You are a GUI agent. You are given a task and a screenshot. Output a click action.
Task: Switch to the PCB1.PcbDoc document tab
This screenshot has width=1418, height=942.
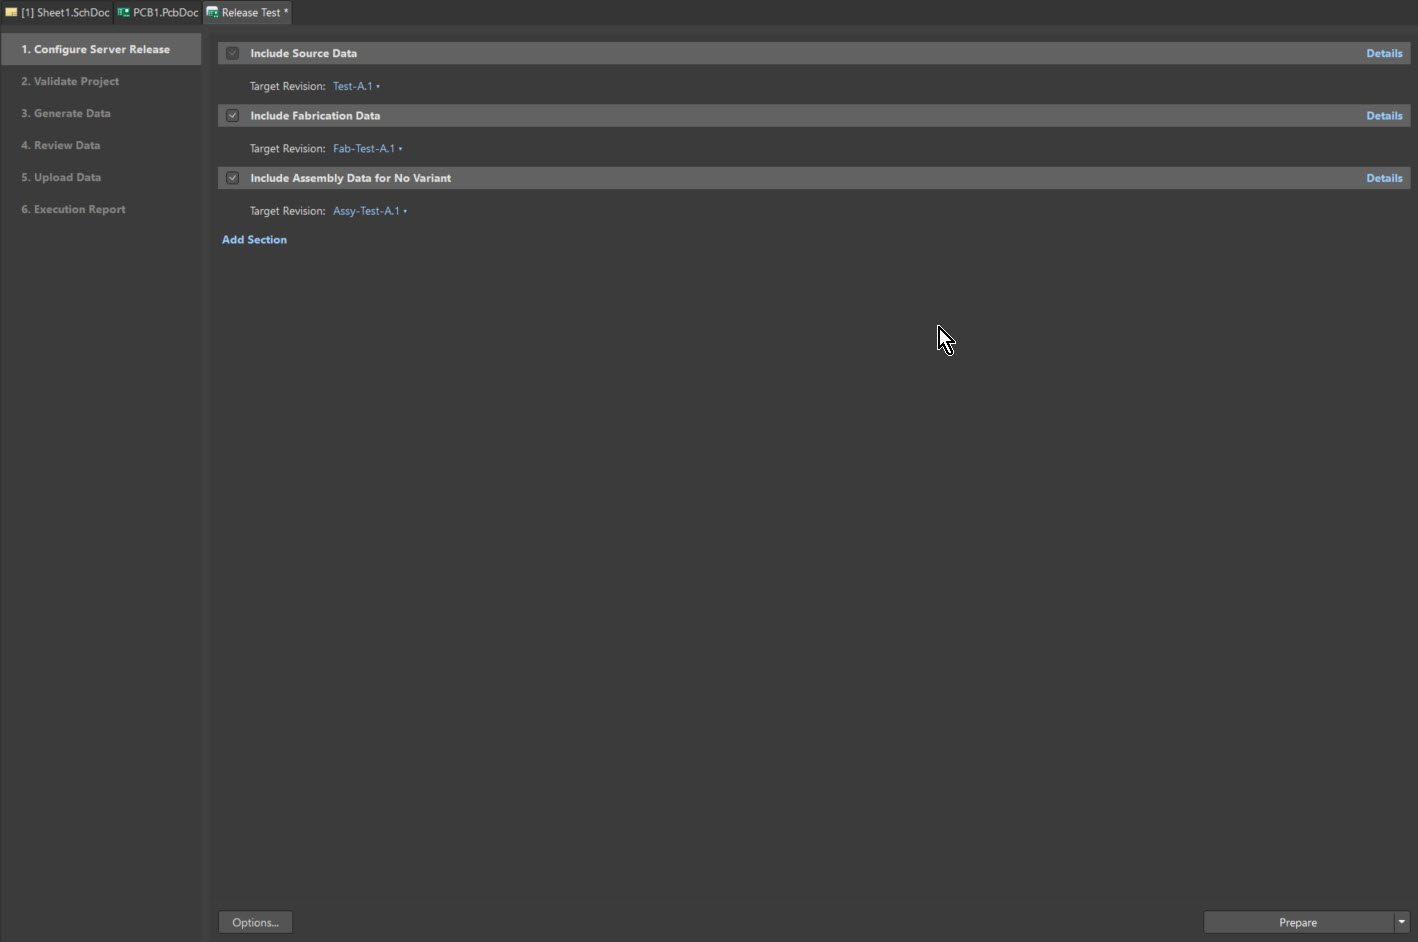(x=158, y=13)
